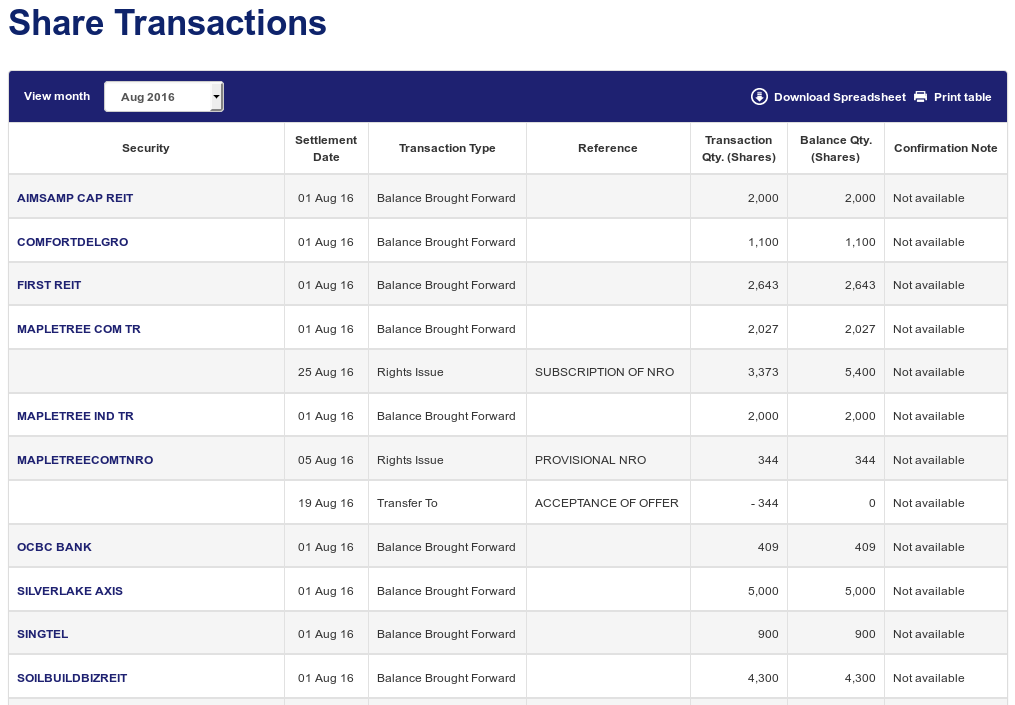1015x705 pixels.
Task: Click the Transaction Type column header
Action: [x=447, y=148]
